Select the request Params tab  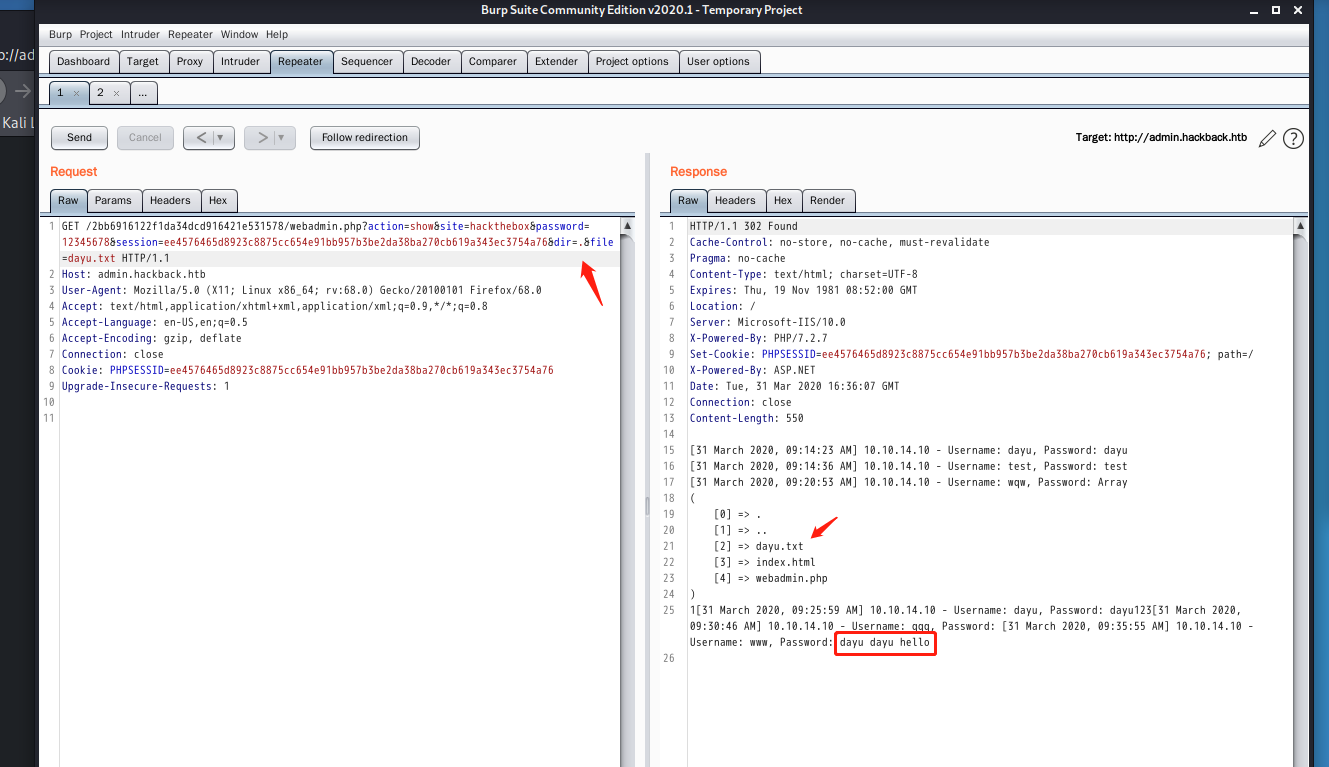click(x=114, y=200)
